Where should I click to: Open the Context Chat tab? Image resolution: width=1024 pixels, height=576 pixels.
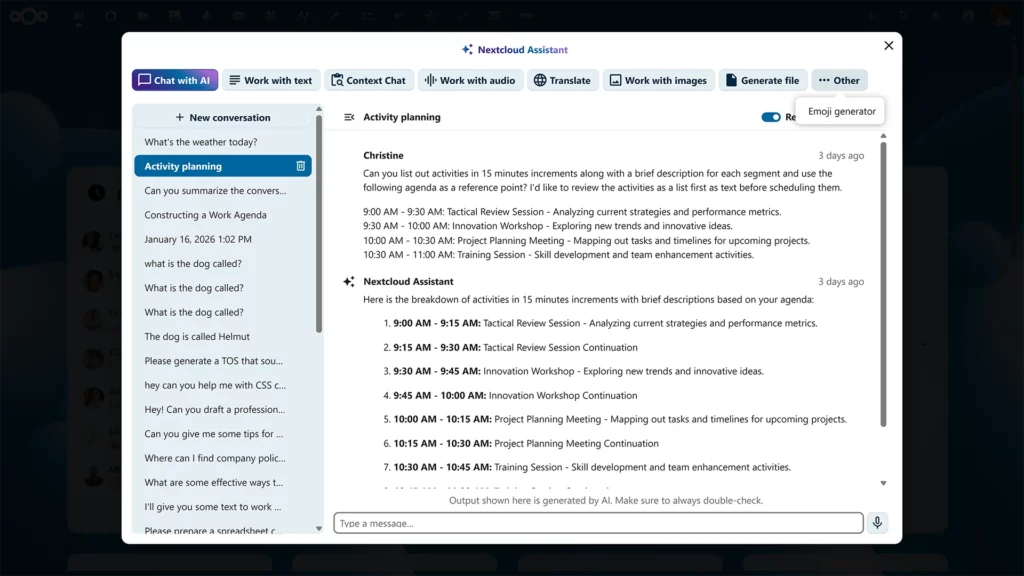366,80
